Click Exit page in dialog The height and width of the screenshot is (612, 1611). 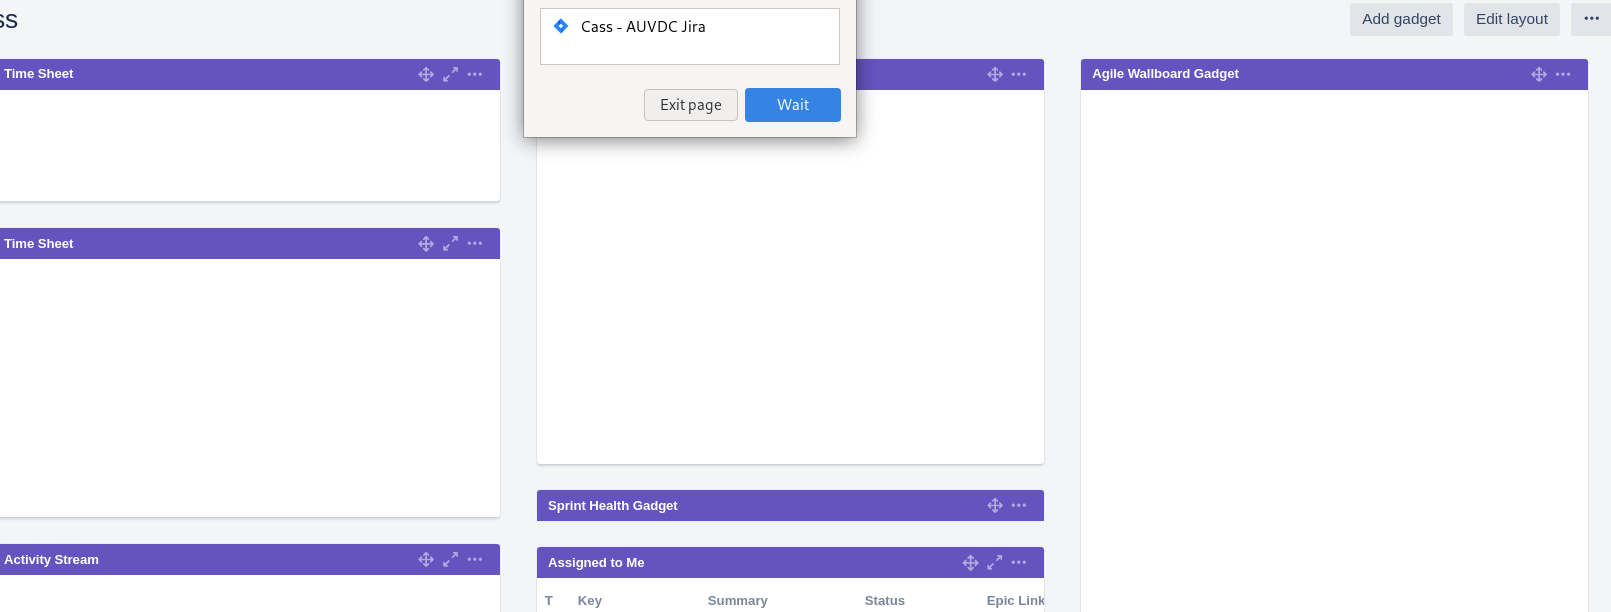(x=690, y=105)
